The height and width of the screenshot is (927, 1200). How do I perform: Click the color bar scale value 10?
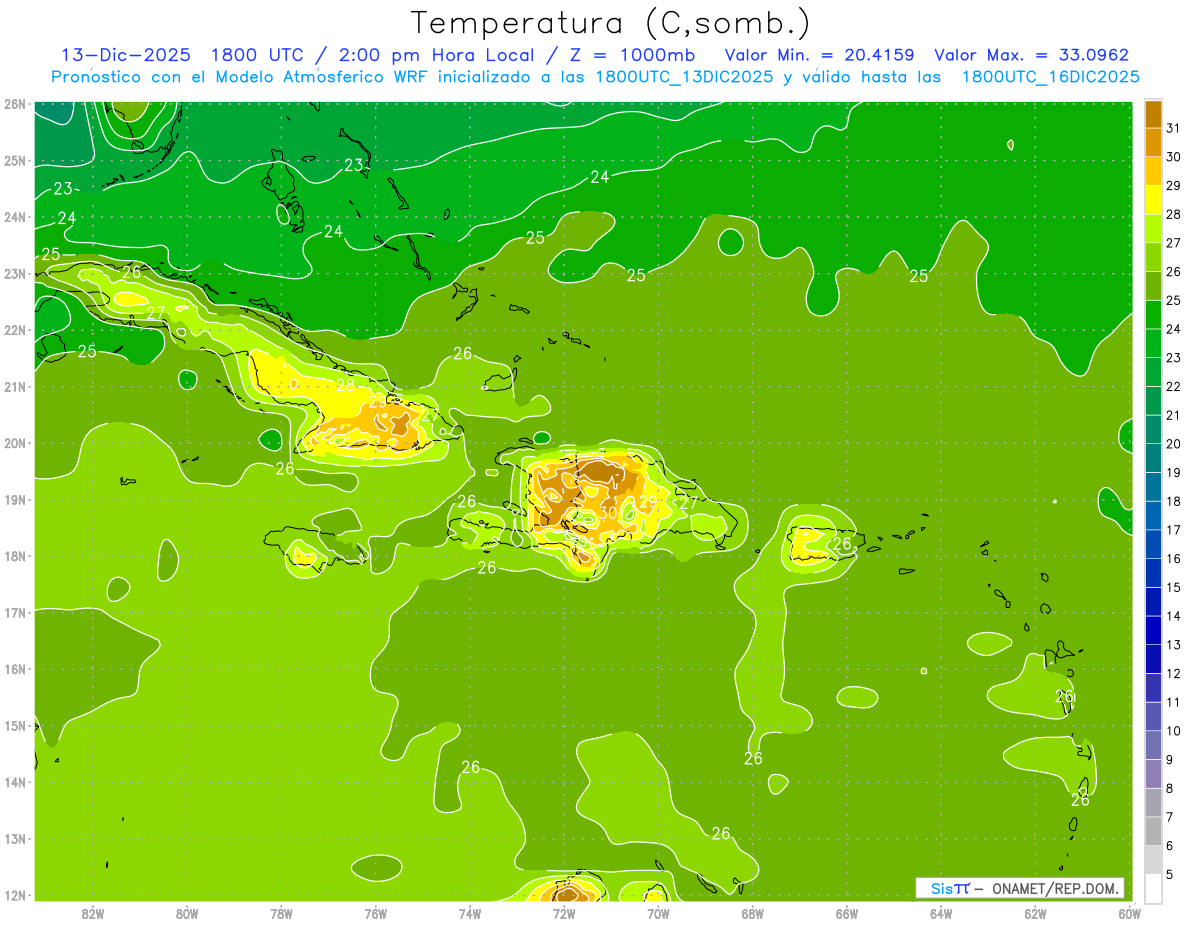tap(1173, 730)
